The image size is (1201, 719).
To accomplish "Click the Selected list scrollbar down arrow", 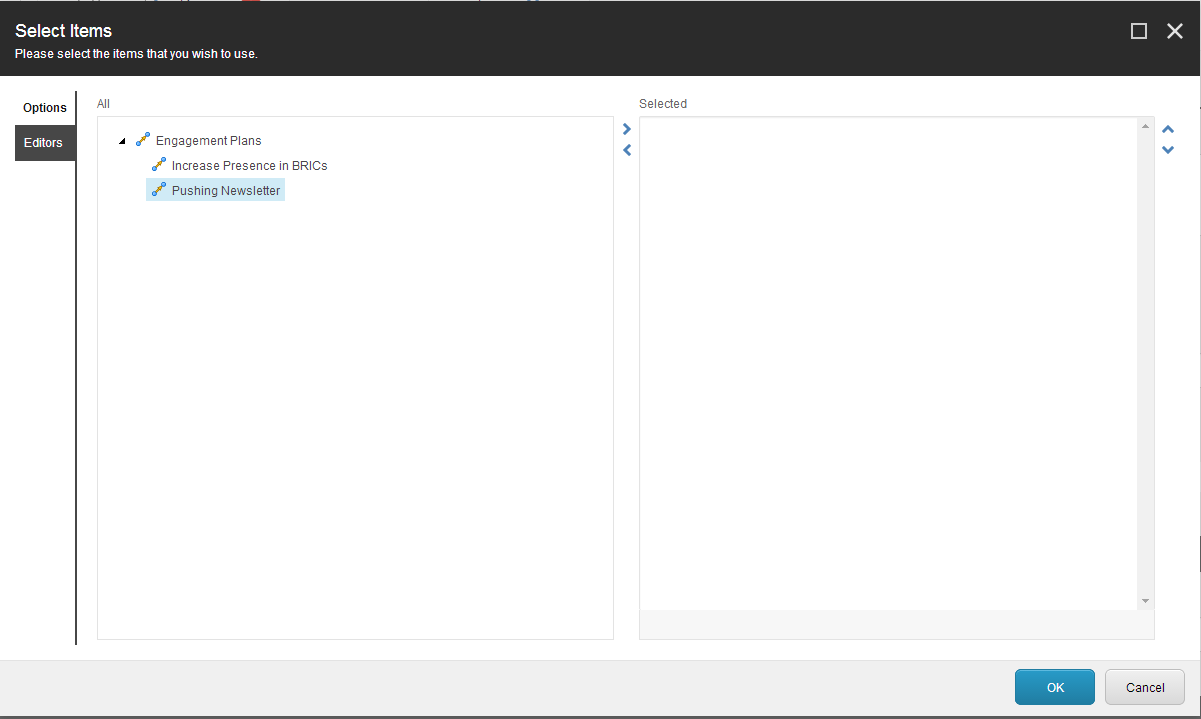I will [1144, 600].
